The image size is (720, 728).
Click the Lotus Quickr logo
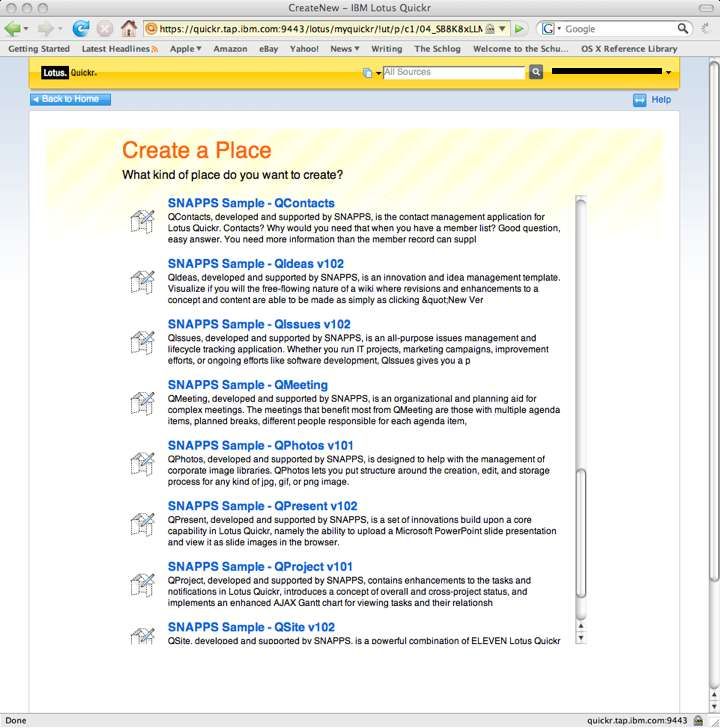click(x=69, y=72)
